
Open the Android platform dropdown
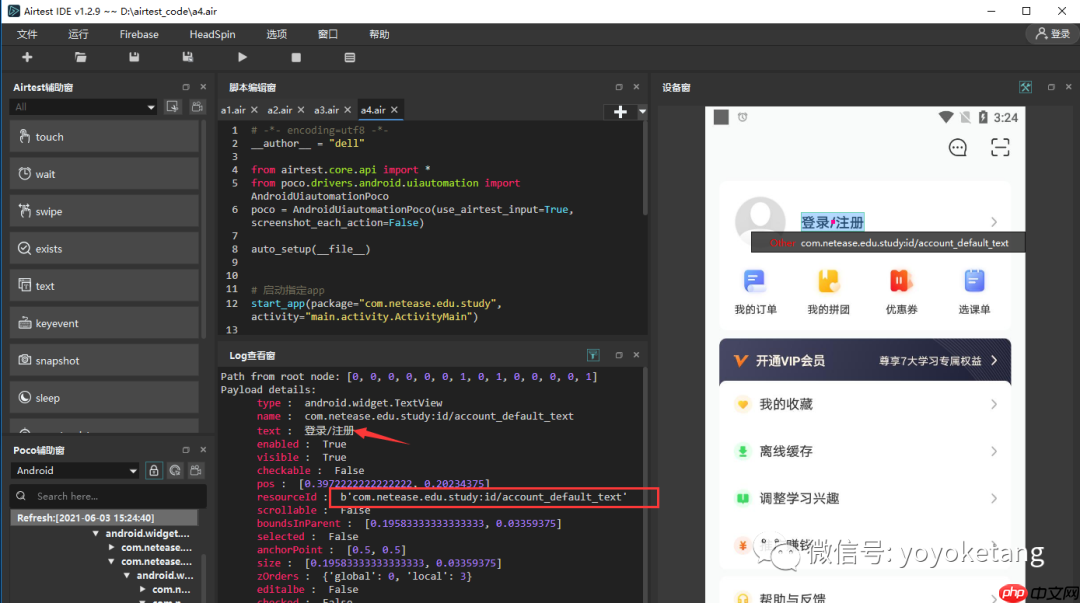(x=75, y=470)
